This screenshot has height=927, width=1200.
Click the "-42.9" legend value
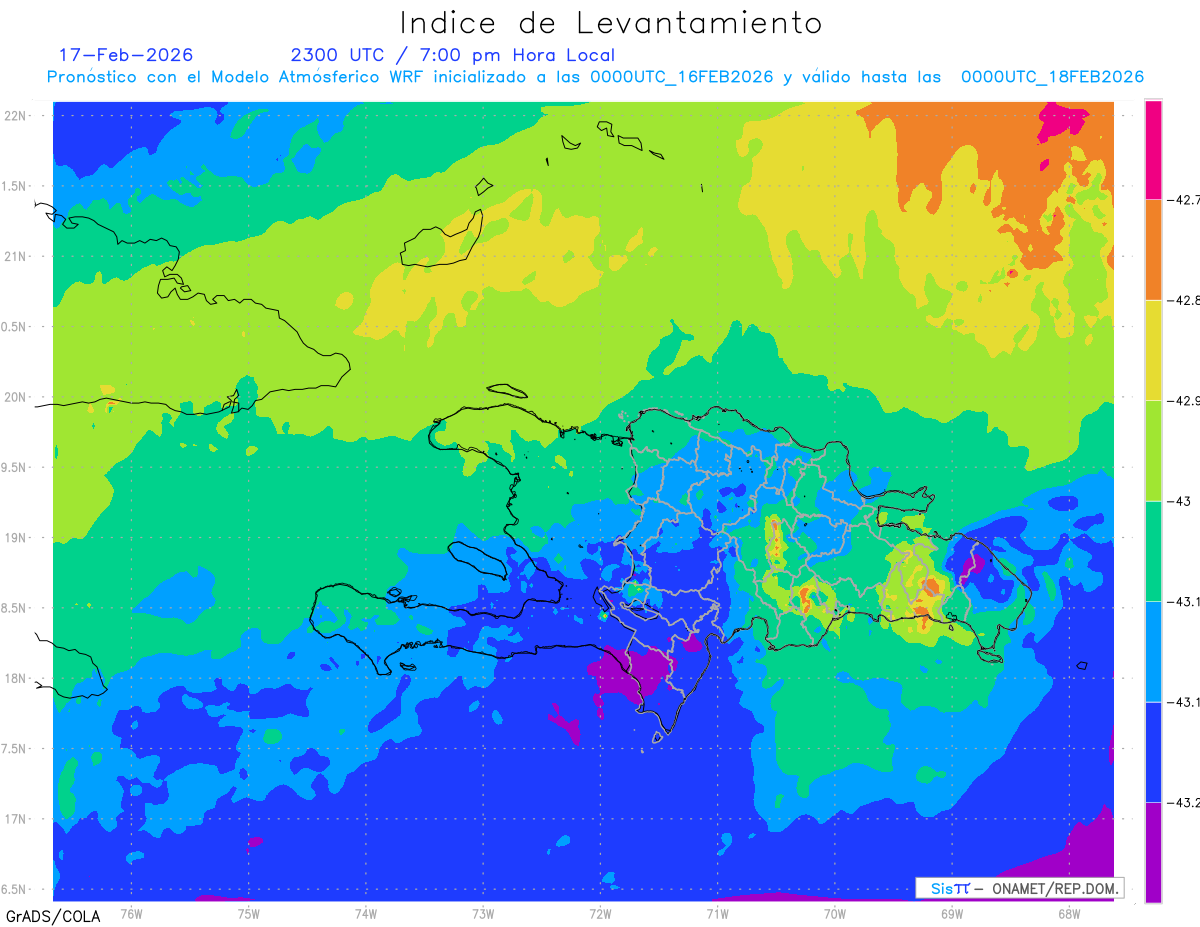(x=1185, y=401)
